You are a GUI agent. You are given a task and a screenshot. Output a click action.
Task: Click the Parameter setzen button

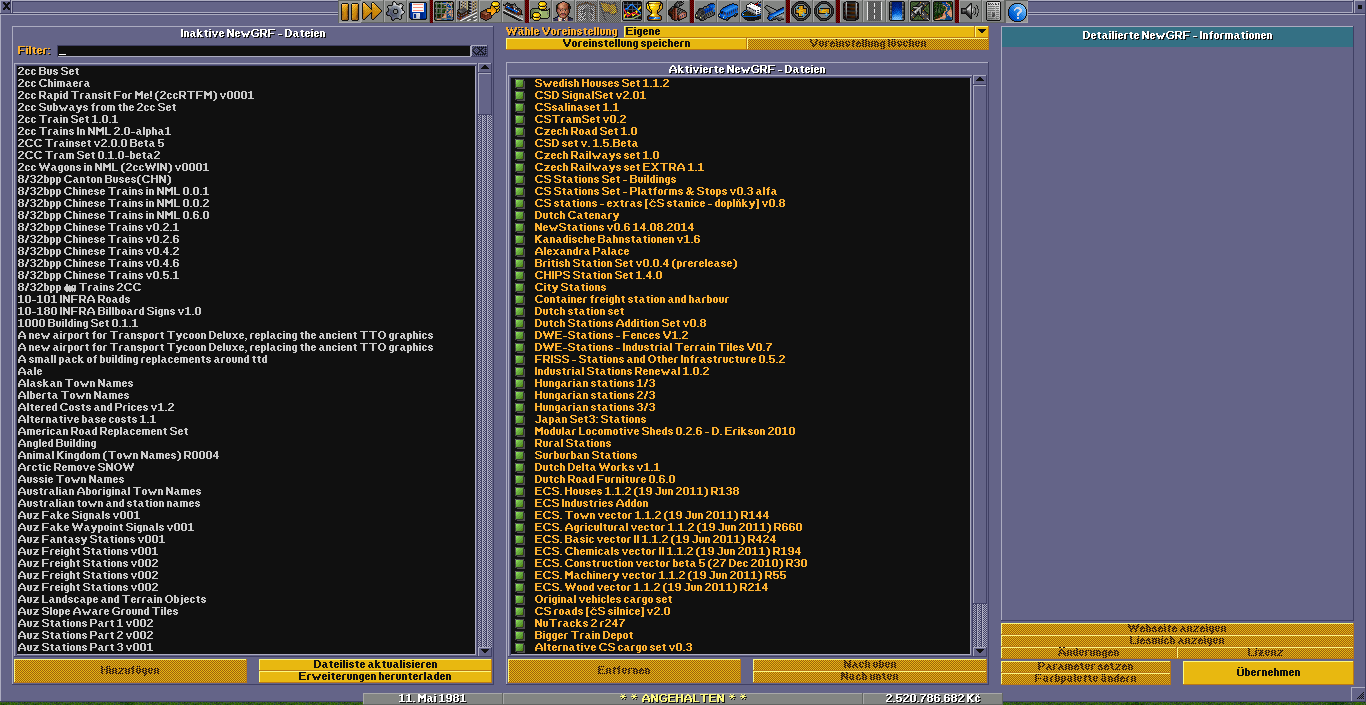point(1085,667)
